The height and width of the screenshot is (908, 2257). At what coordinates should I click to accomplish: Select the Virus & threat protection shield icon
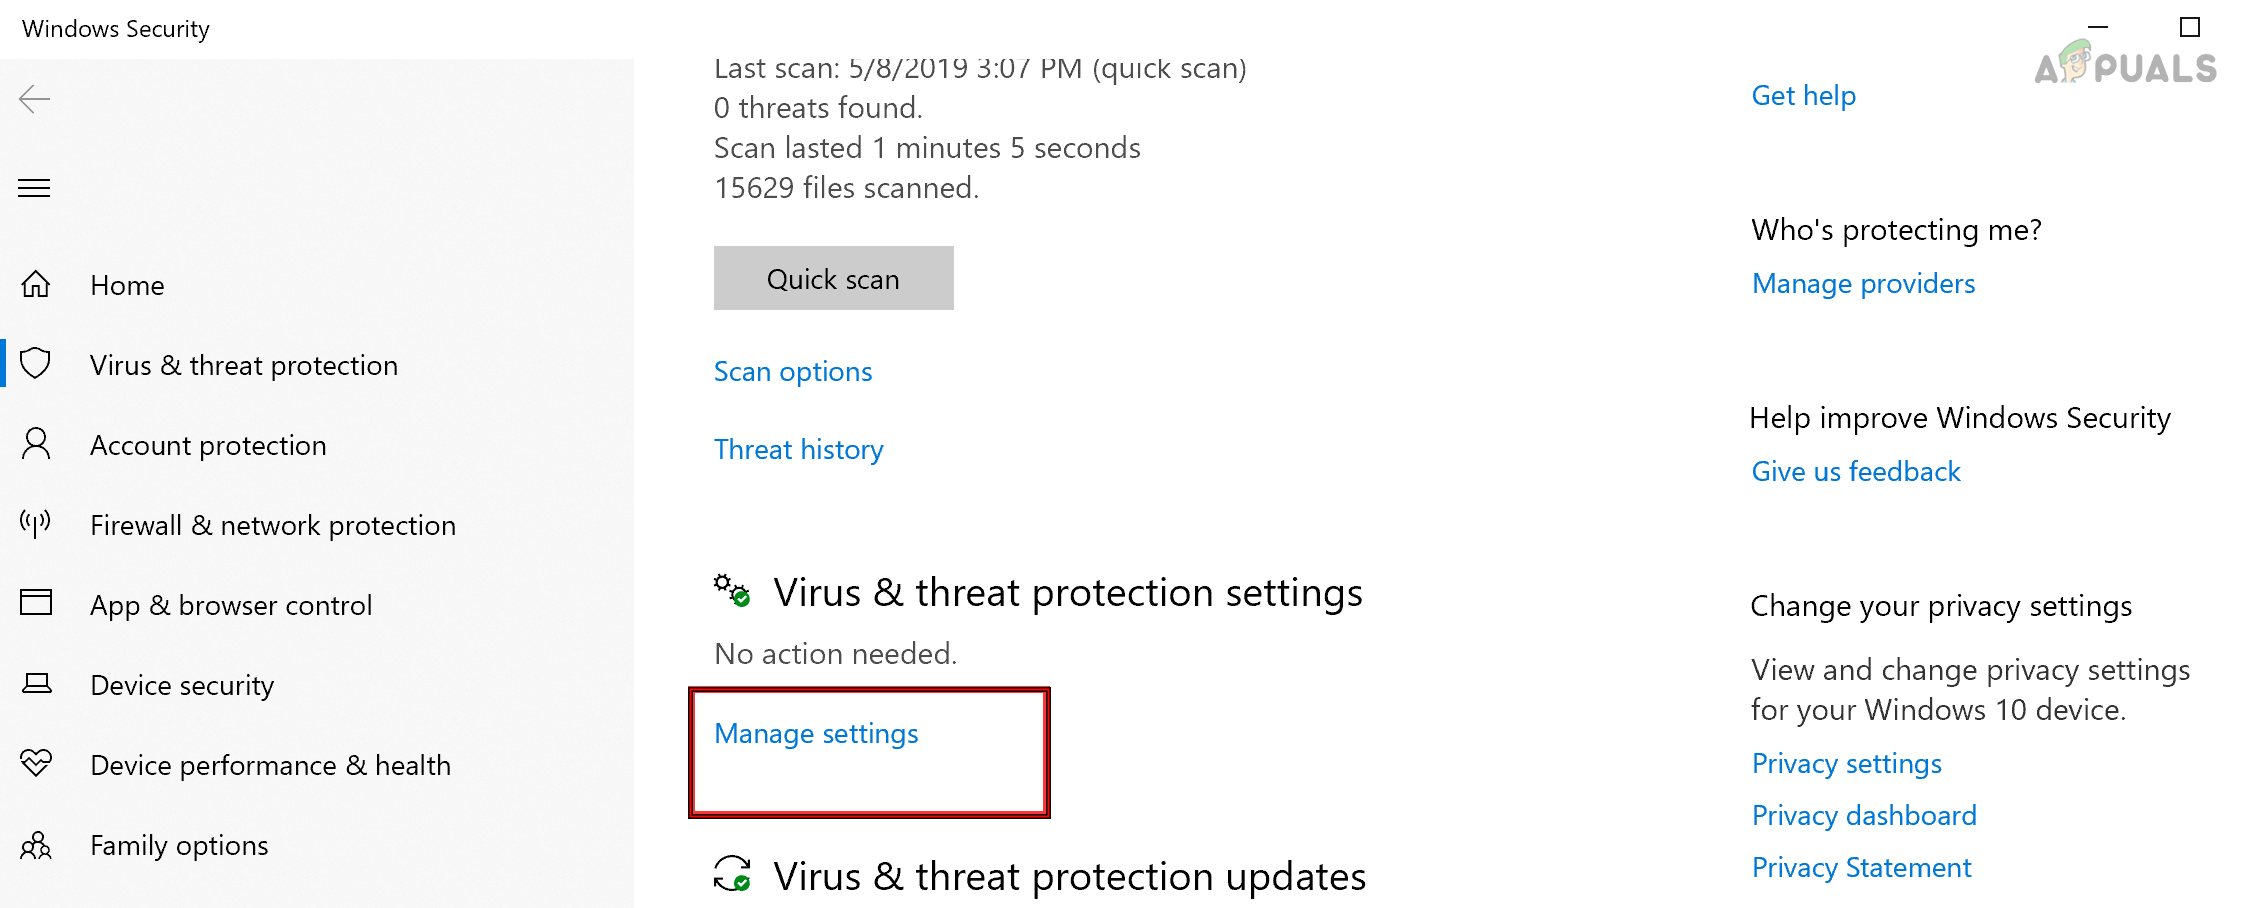36,364
